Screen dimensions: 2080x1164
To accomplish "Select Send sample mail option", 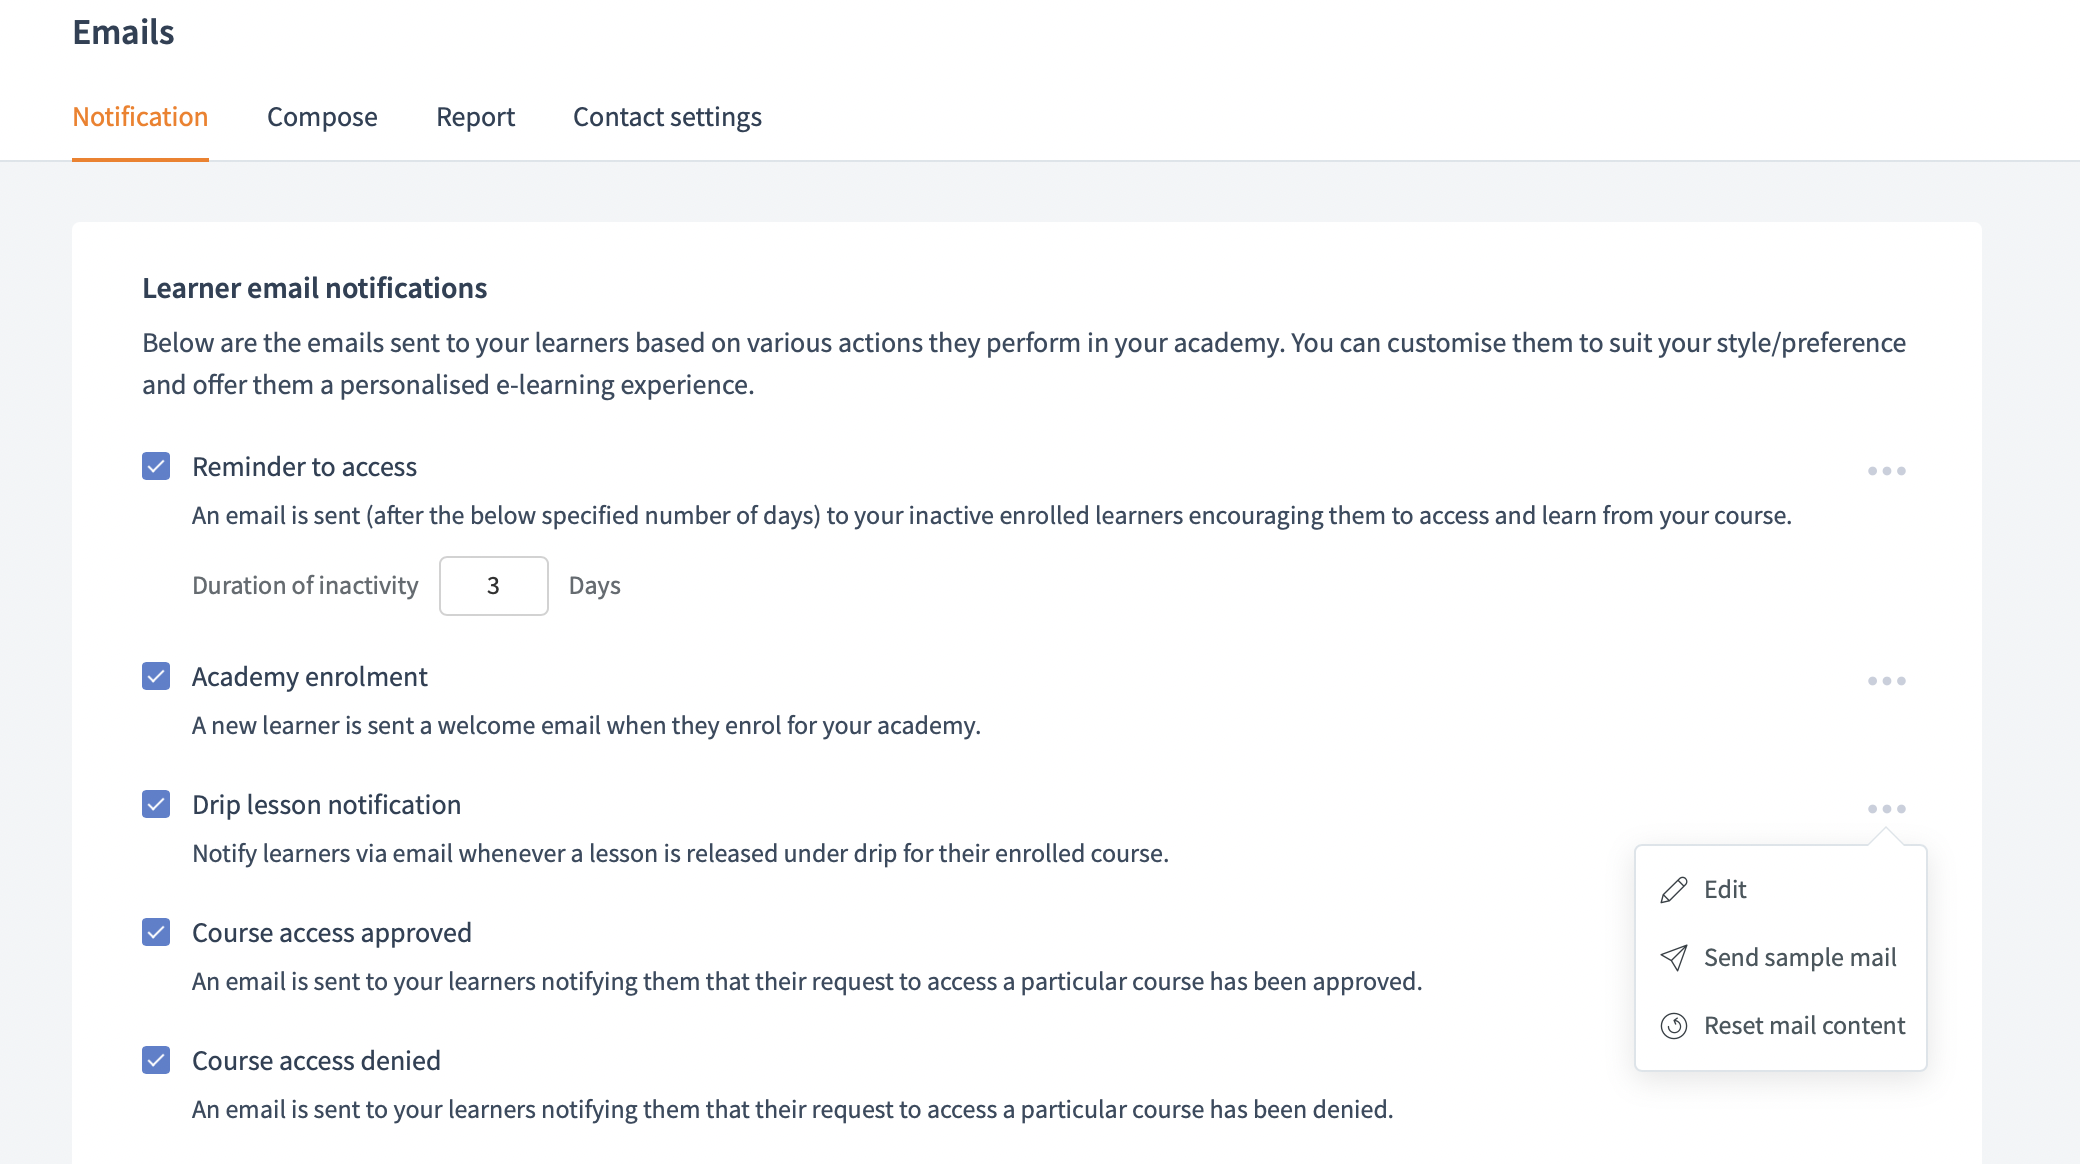I will 1799,958.
